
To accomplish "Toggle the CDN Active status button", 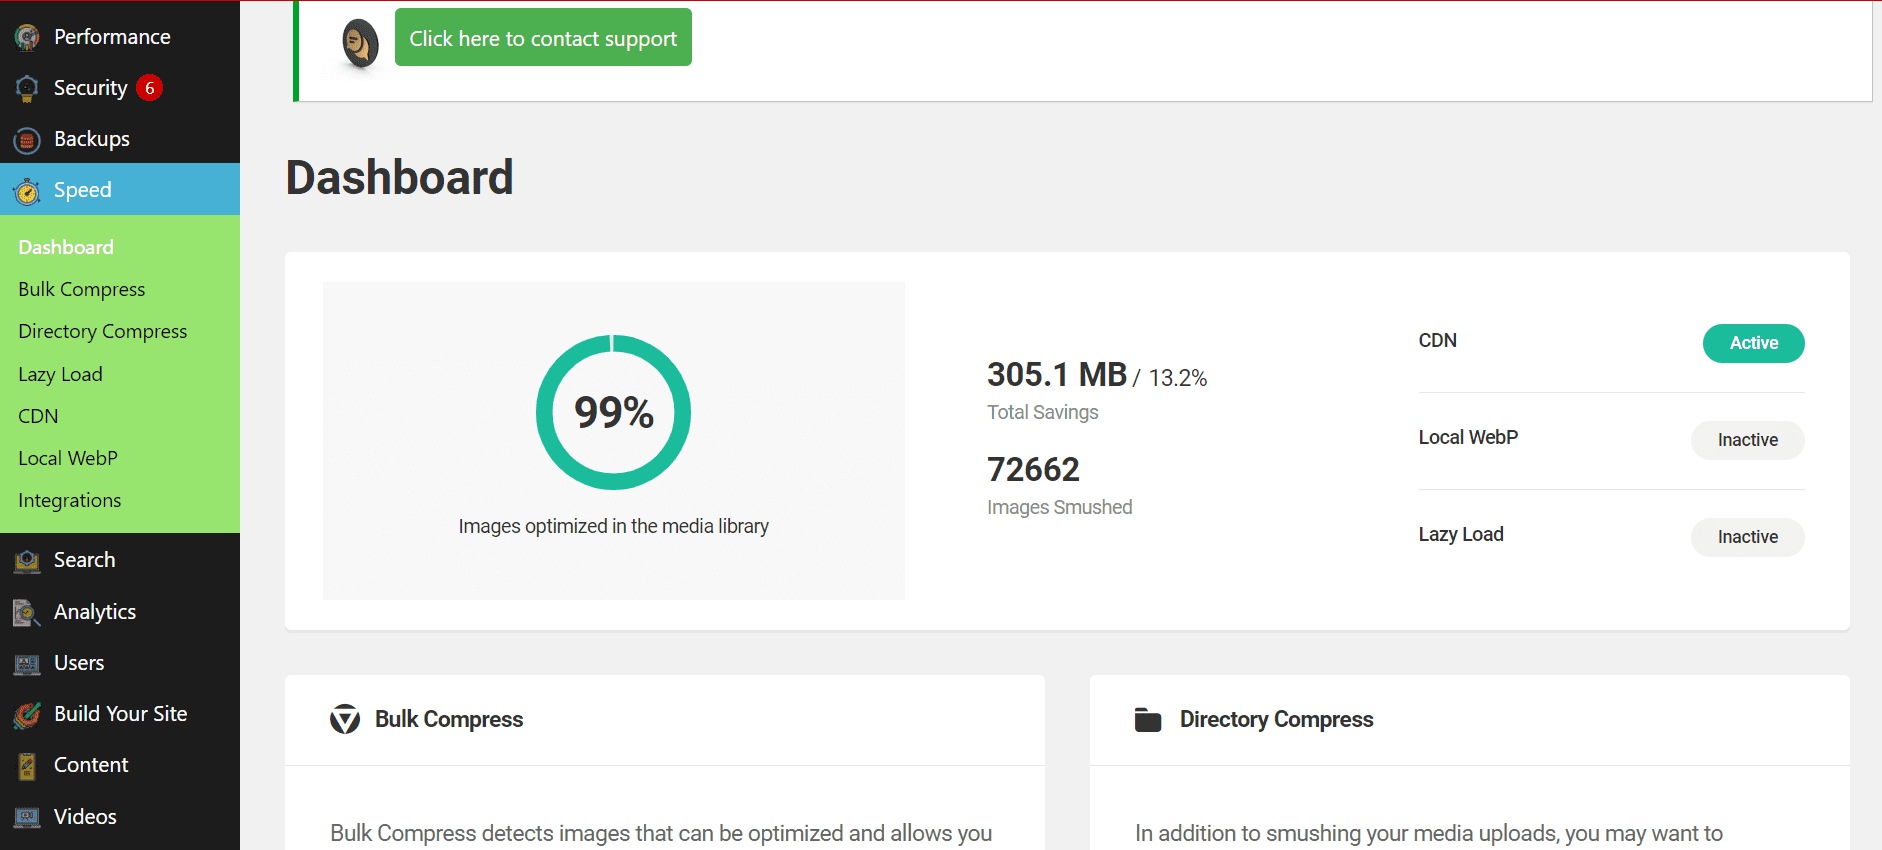I will tap(1753, 343).
